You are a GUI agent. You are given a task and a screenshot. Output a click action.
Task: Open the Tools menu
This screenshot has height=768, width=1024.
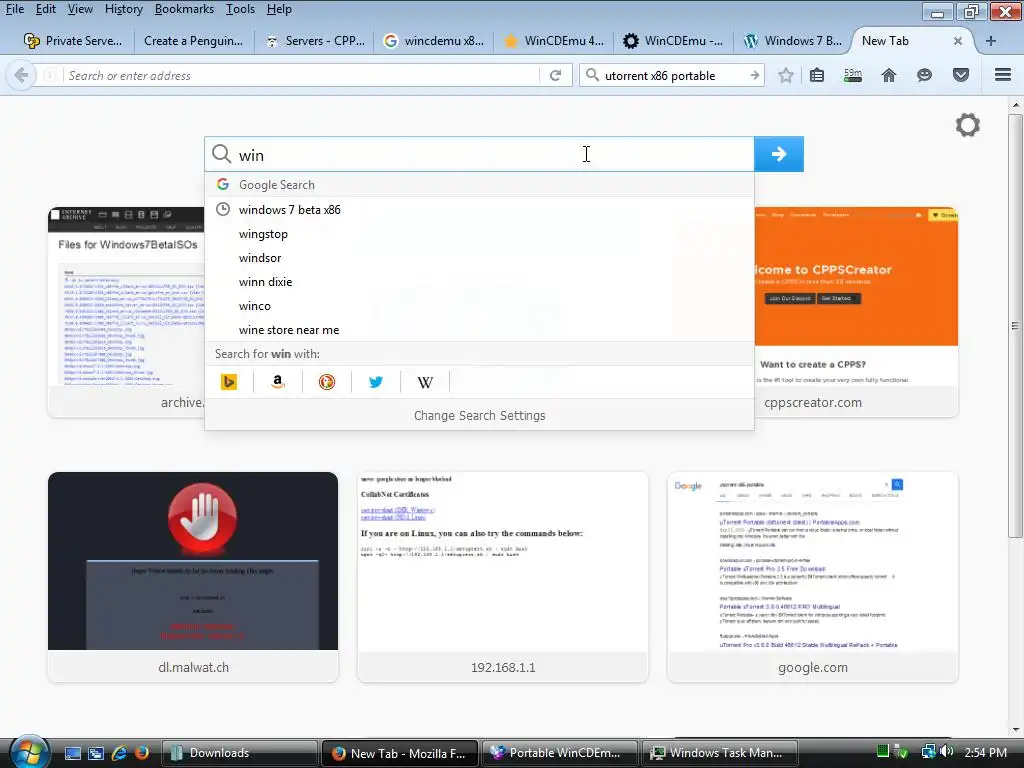(x=240, y=9)
